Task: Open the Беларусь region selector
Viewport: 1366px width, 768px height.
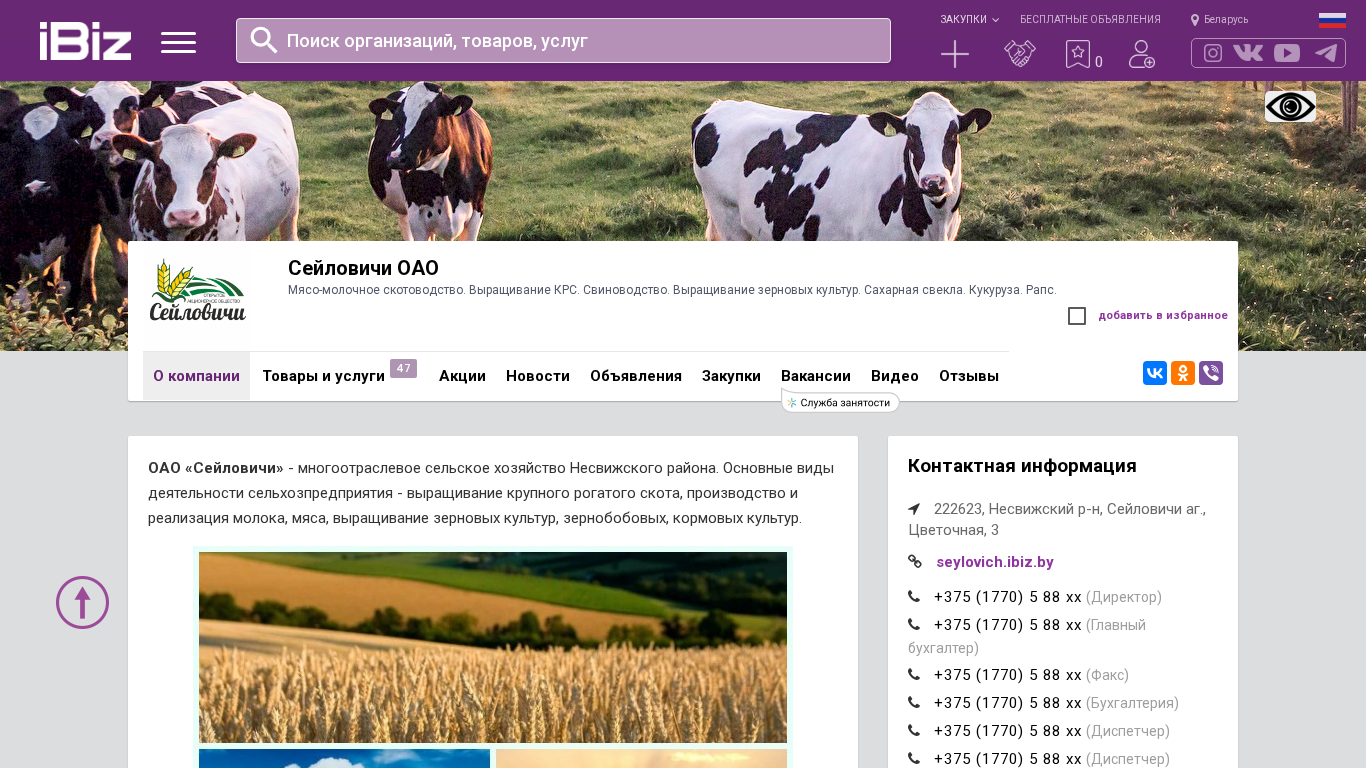Action: [x=1226, y=19]
